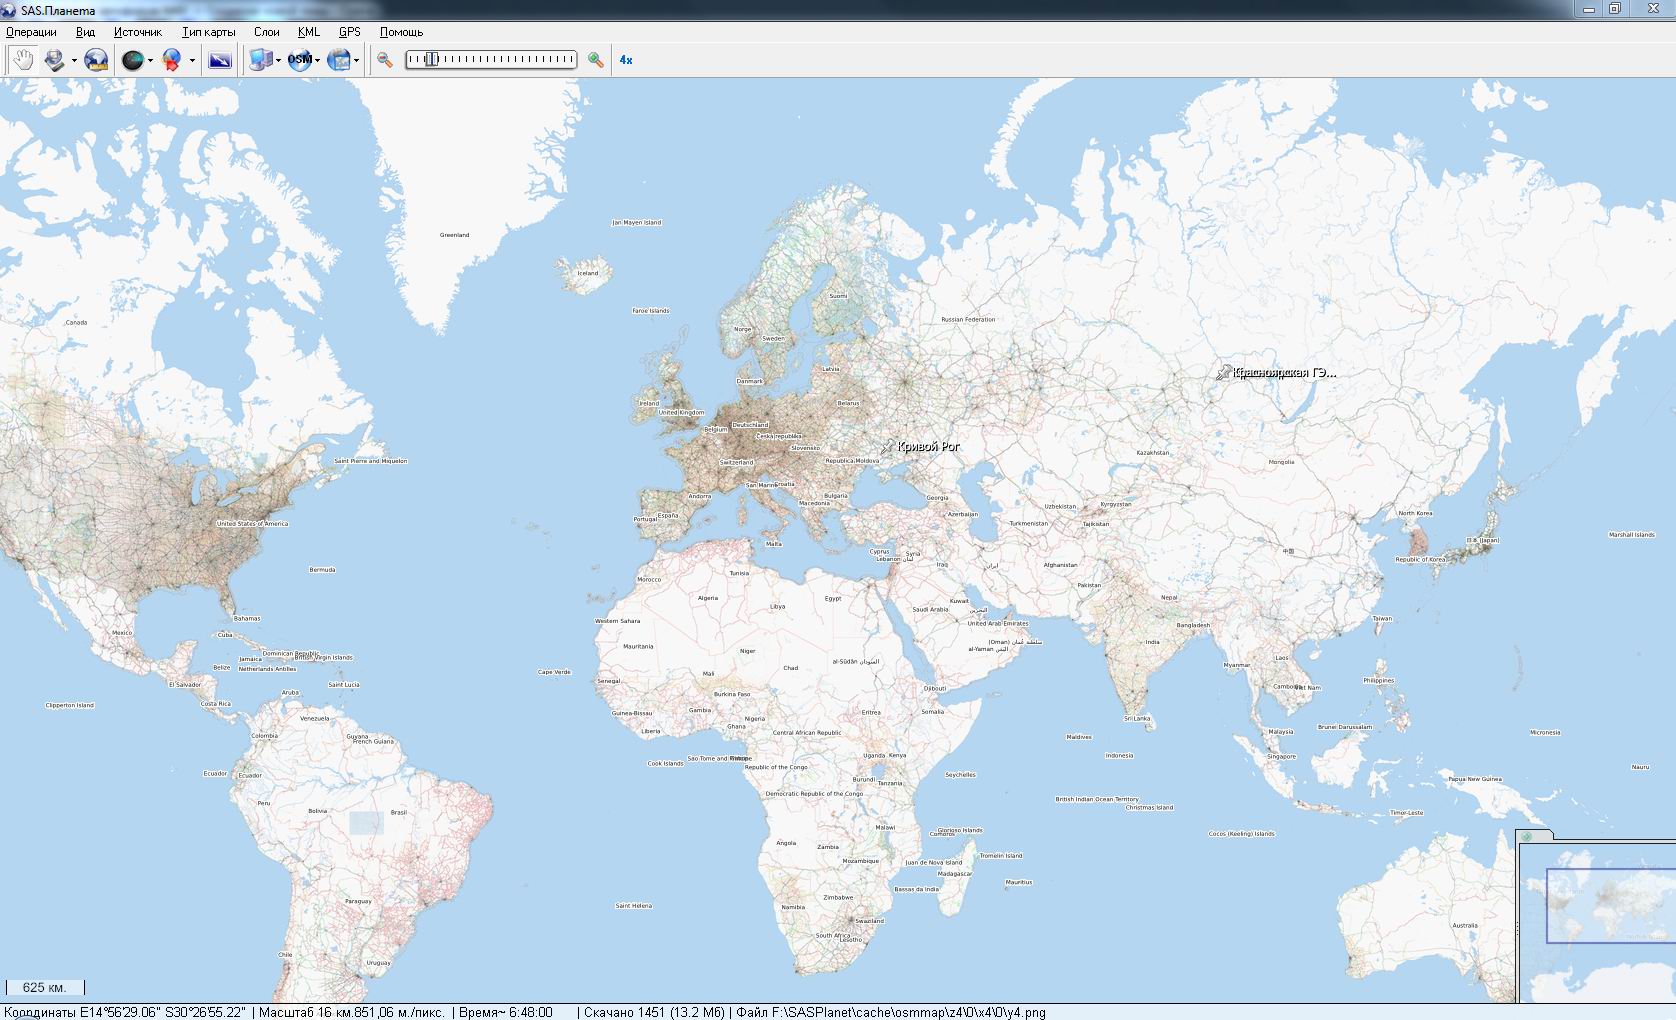
Task: Expand the map layers icon dropdown arrow
Action: (356, 61)
